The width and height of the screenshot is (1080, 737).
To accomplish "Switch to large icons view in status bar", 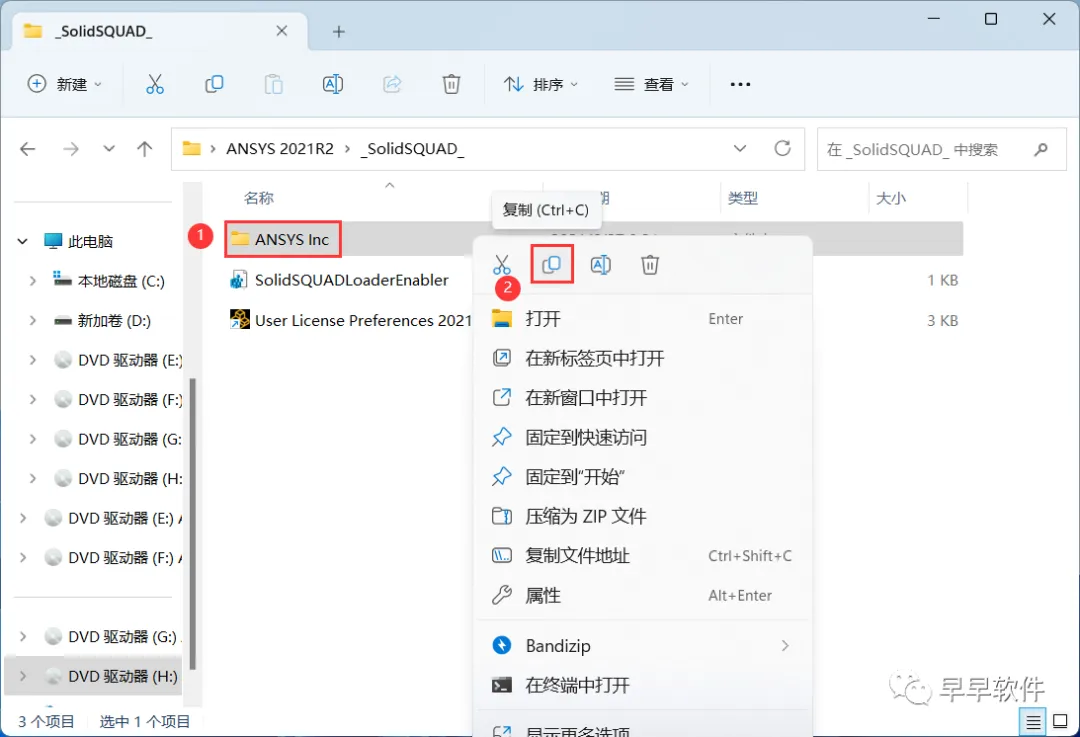I will coord(1061,722).
